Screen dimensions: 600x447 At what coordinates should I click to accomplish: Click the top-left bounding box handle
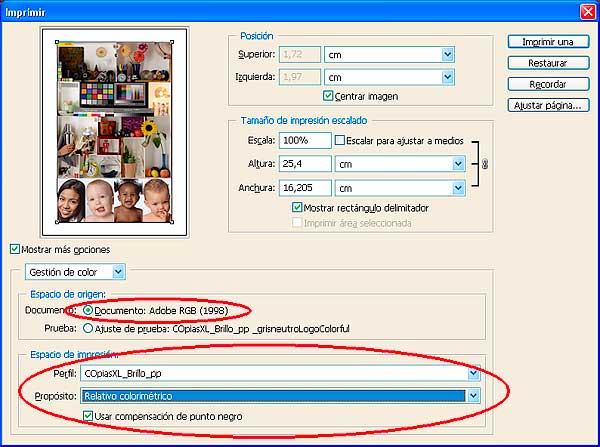click(57, 42)
